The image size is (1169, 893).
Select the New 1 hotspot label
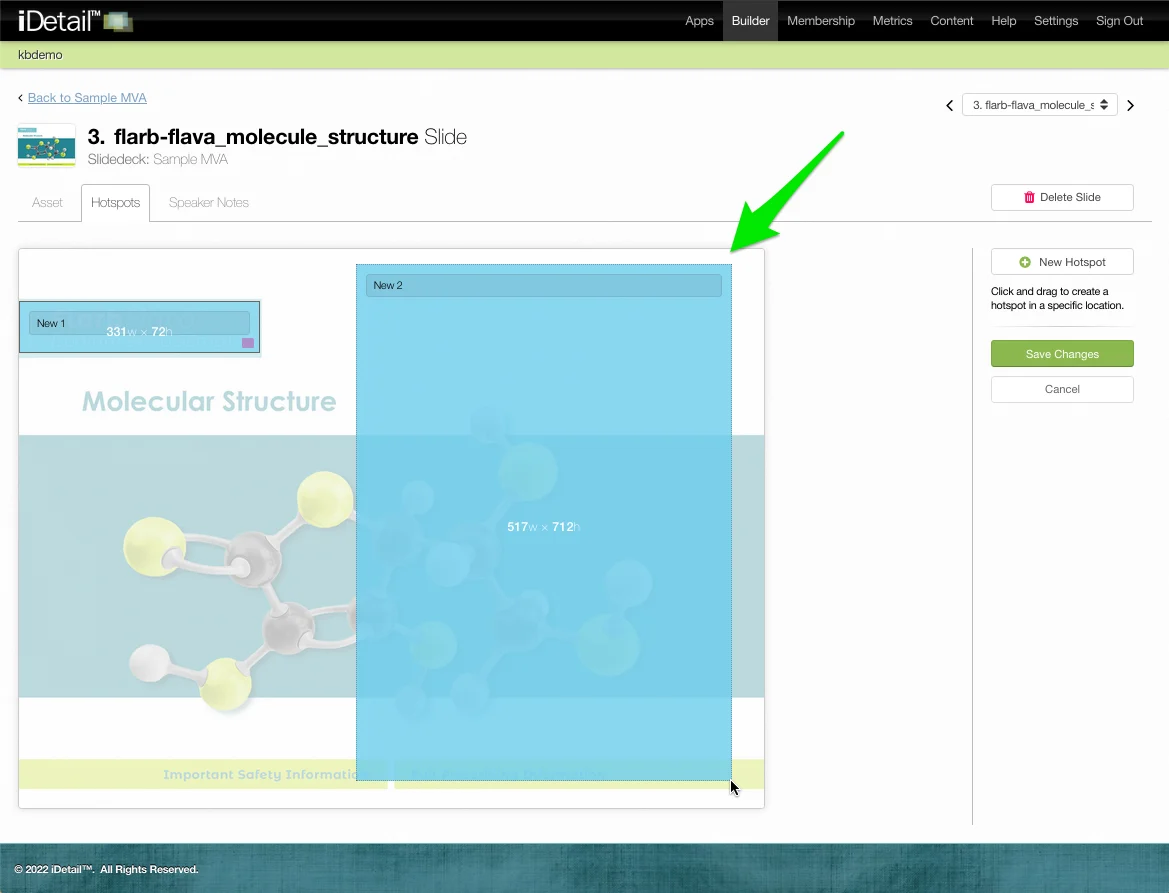point(139,323)
